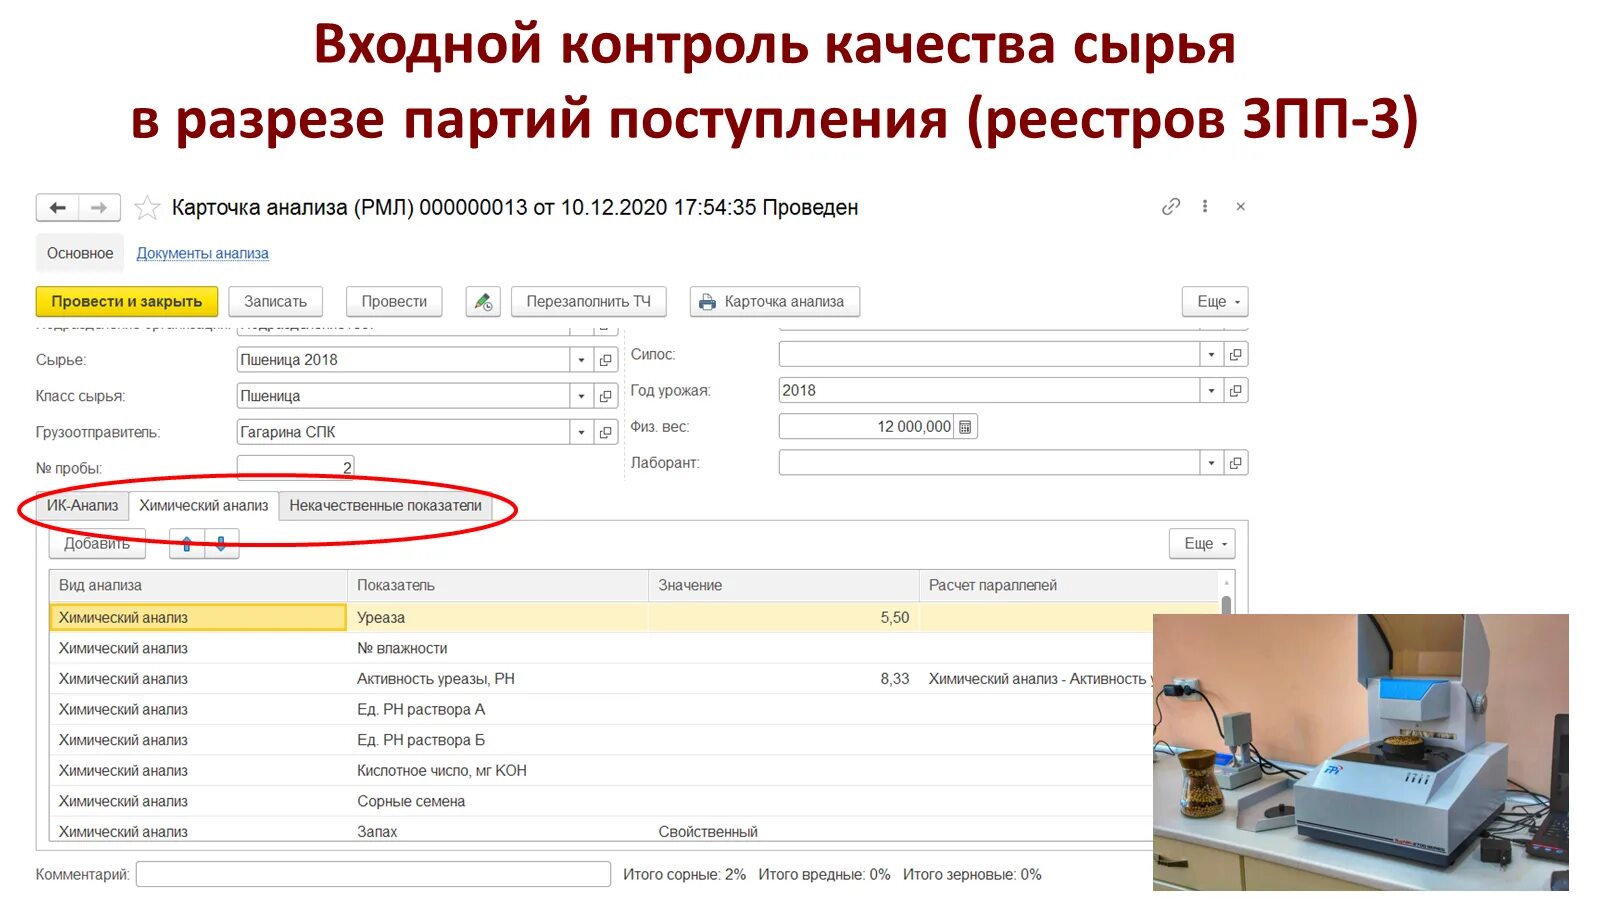Screen dimensions: 1600x900
Task: Open the table Еще menu
Action: pyautogui.click(x=1202, y=543)
